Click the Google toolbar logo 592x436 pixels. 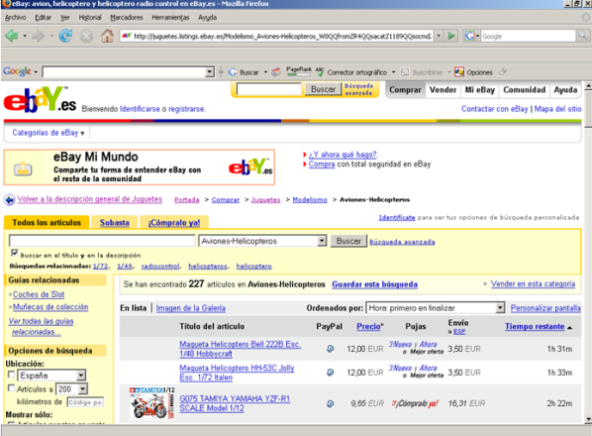click(x=17, y=71)
